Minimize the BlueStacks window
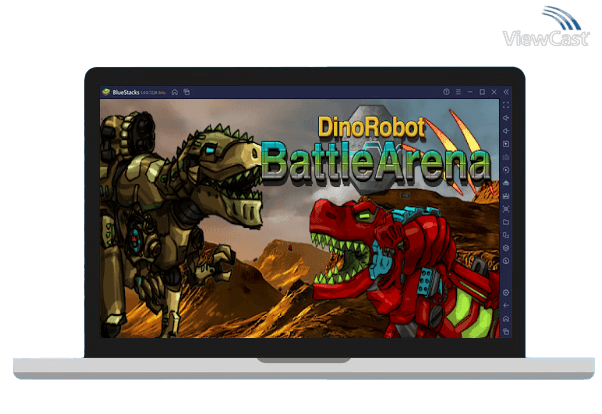 tap(470, 92)
